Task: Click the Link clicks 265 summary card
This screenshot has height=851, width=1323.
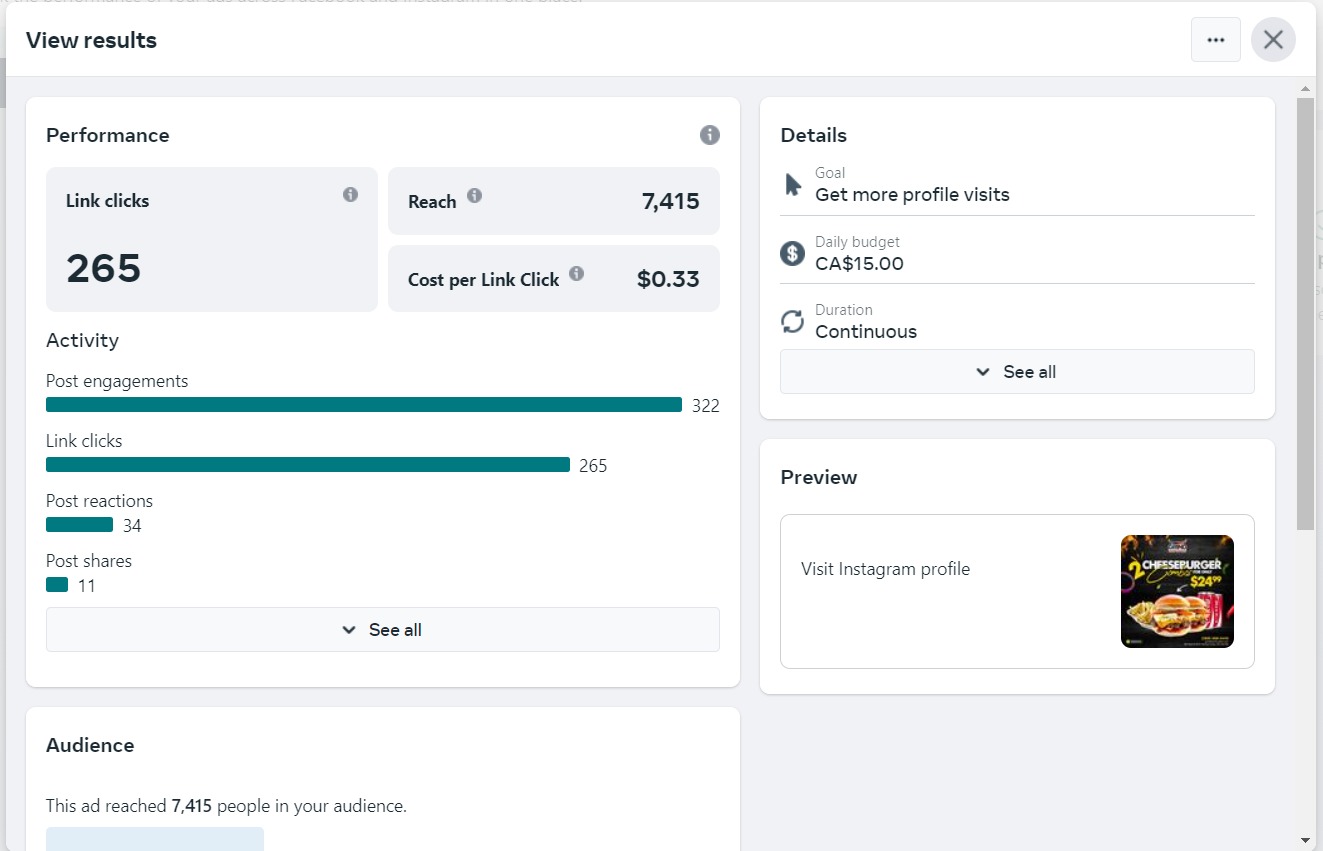Action: tap(211, 240)
